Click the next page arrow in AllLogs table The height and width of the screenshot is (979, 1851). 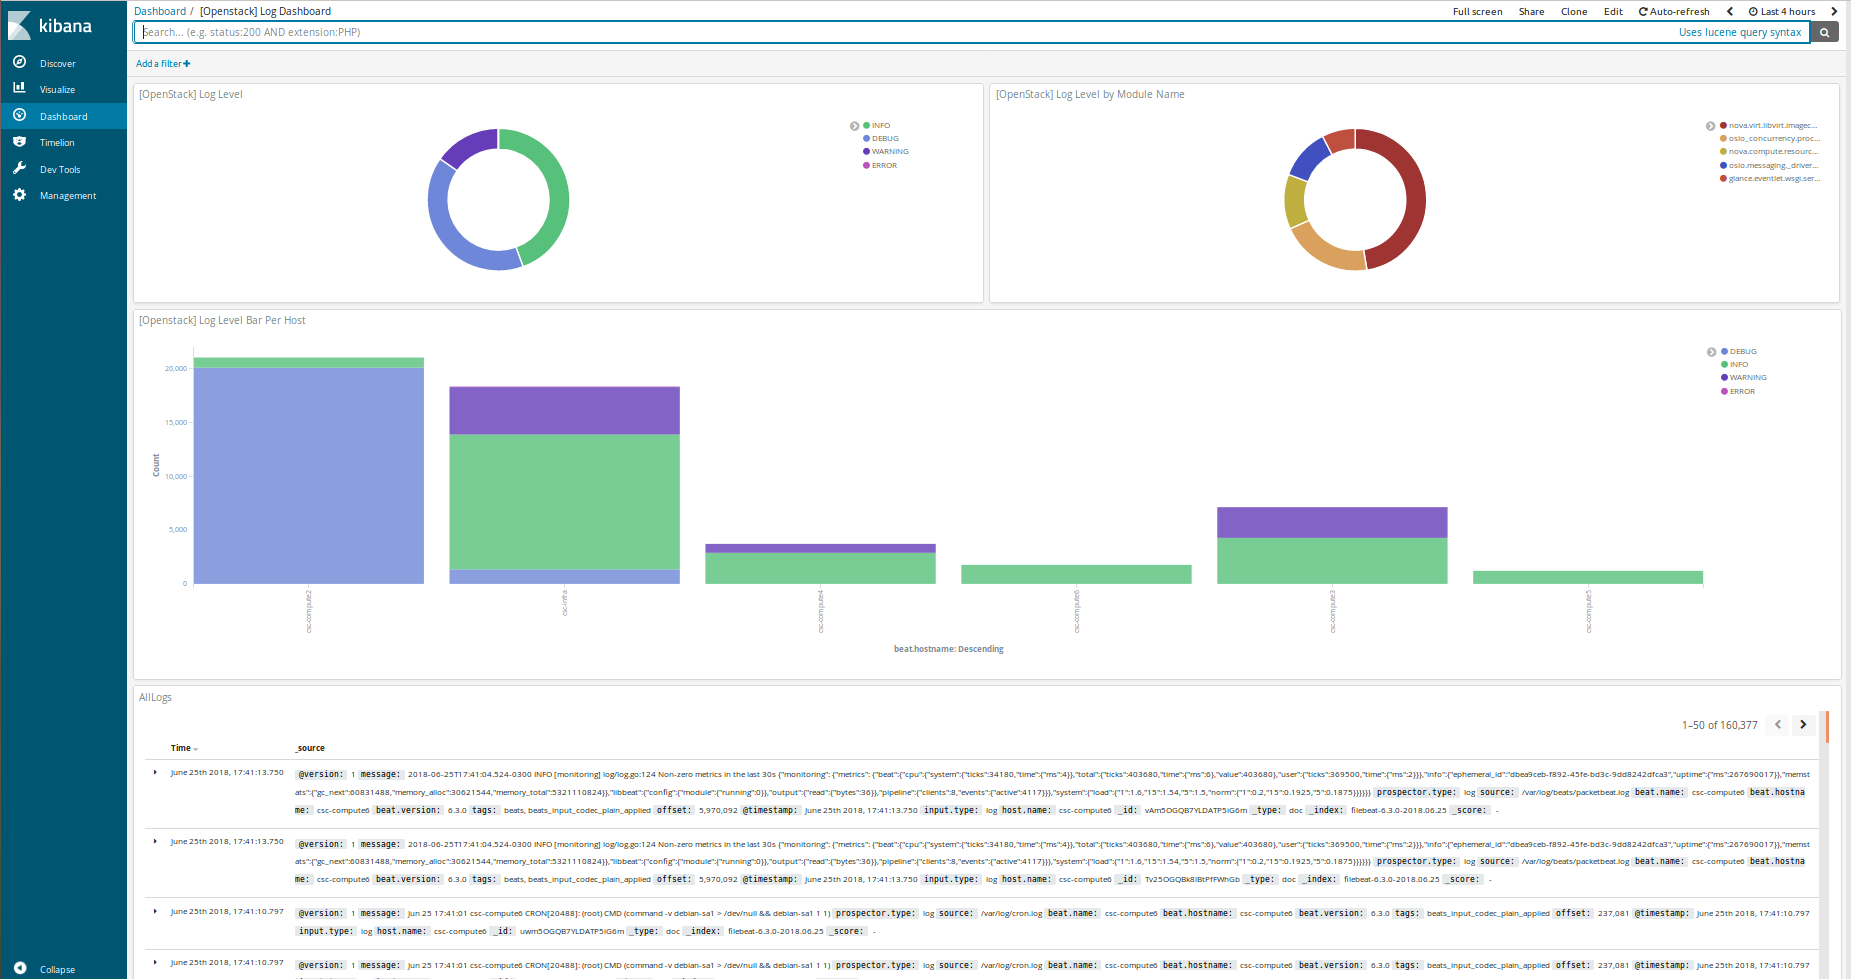tap(1803, 724)
